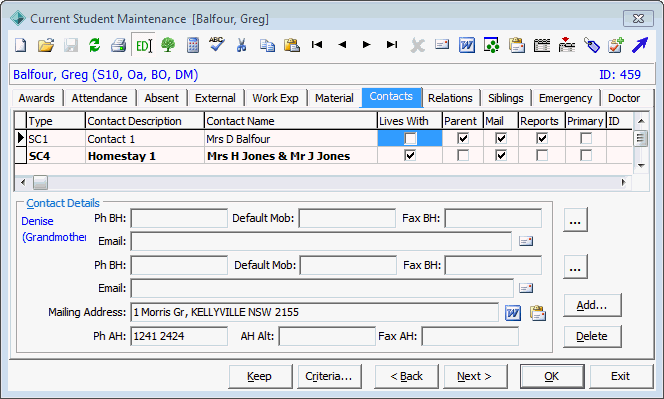Image resolution: width=664 pixels, height=399 pixels.
Task: Toggle Mail checkbox for Mrs D Balfour
Action: coord(501,139)
